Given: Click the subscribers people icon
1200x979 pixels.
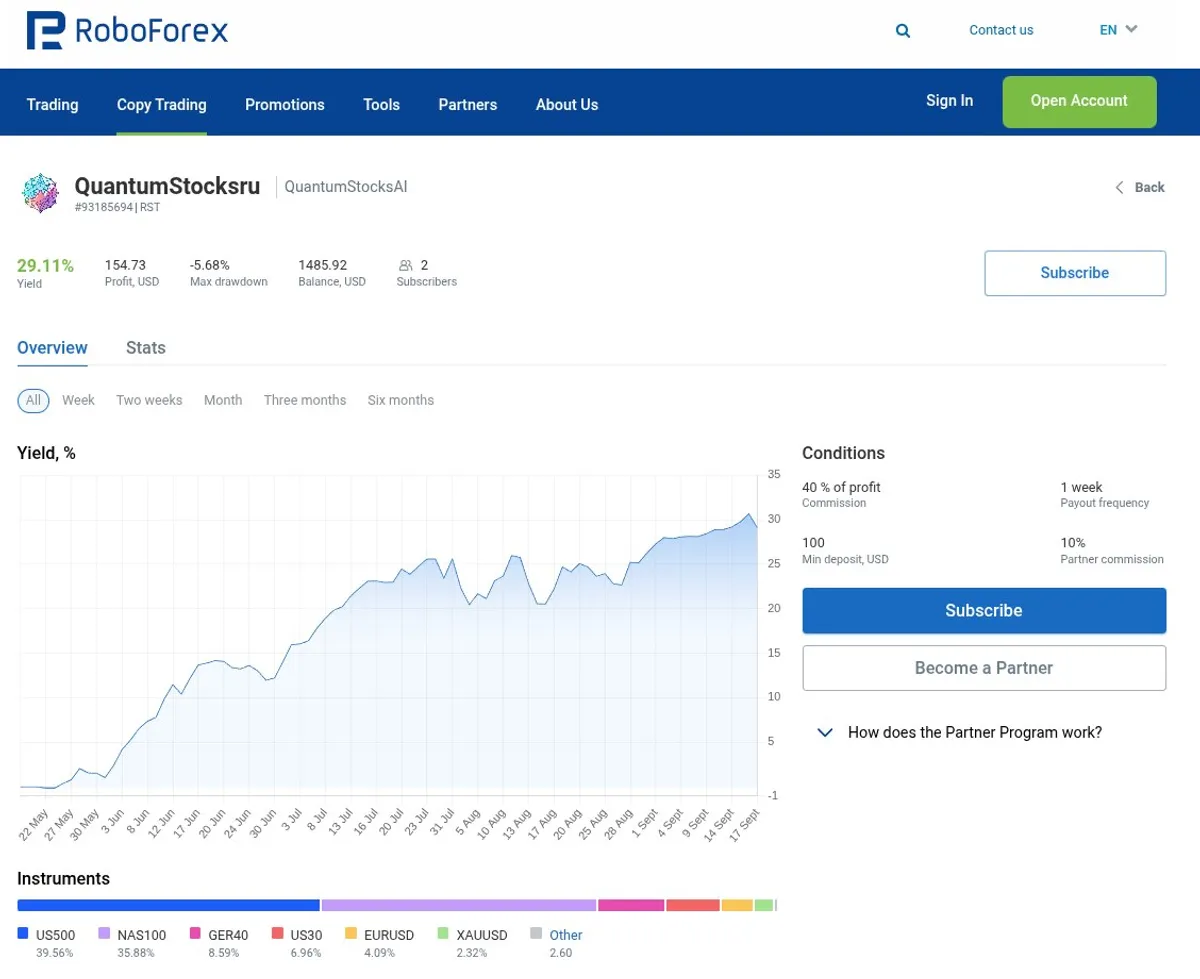Looking at the screenshot, I should coord(406,266).
